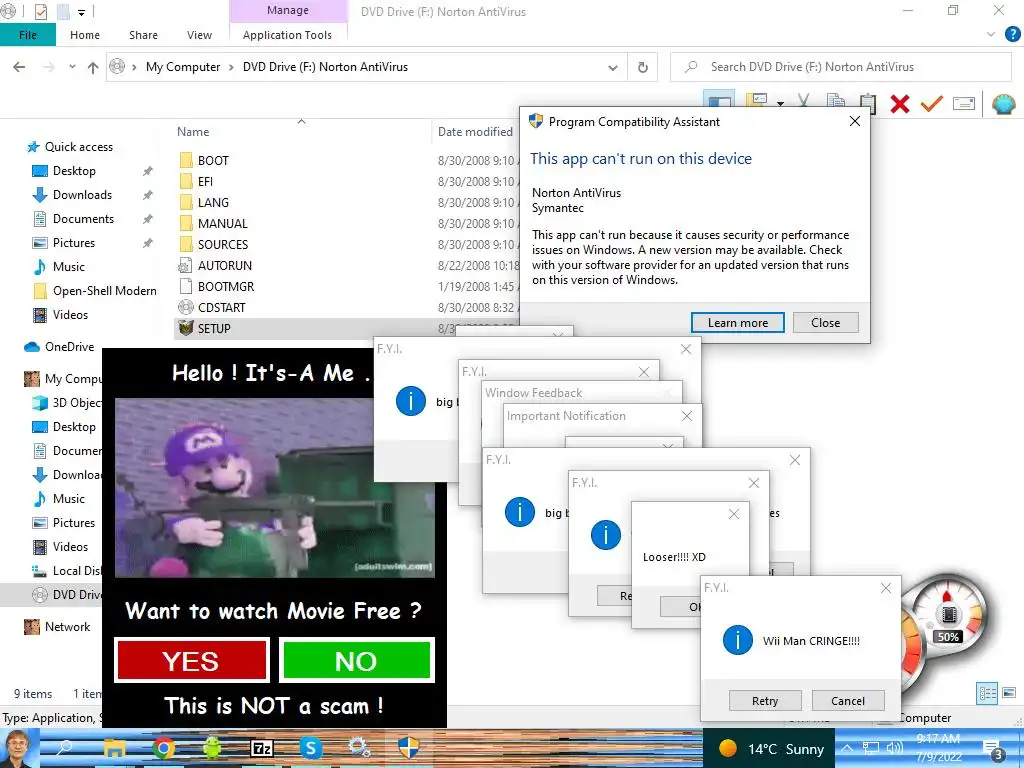The height and width of the screenshot is (768, 1024).
Task: Close the Looser!!!! XD message box
Action: pos(733,515)
